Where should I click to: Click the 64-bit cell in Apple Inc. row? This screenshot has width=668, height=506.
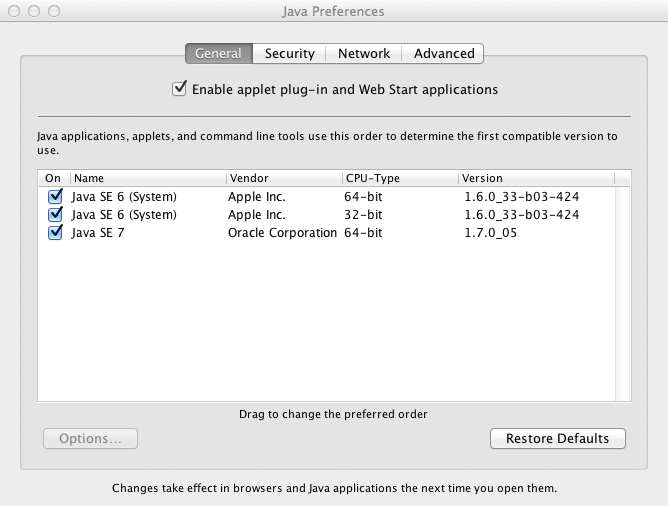(x=363, y=197)
